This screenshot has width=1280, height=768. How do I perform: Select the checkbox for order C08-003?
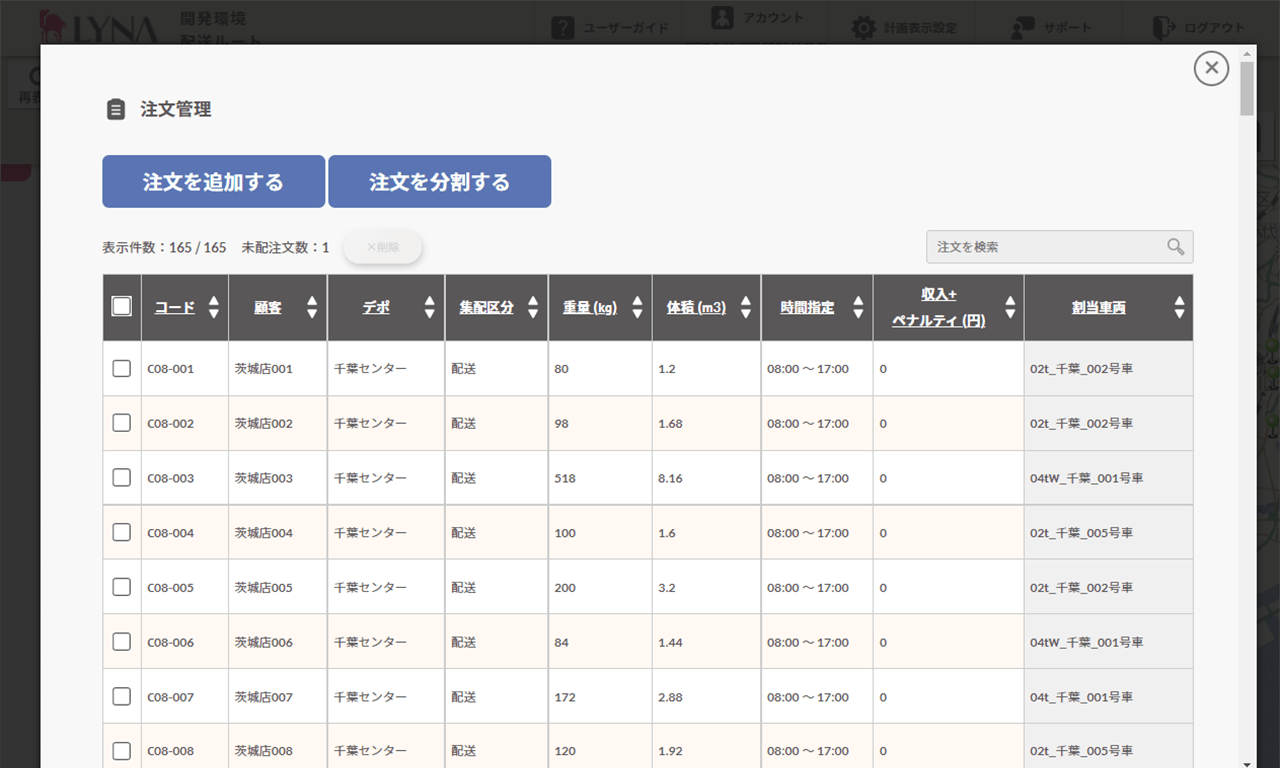point(122,478)
